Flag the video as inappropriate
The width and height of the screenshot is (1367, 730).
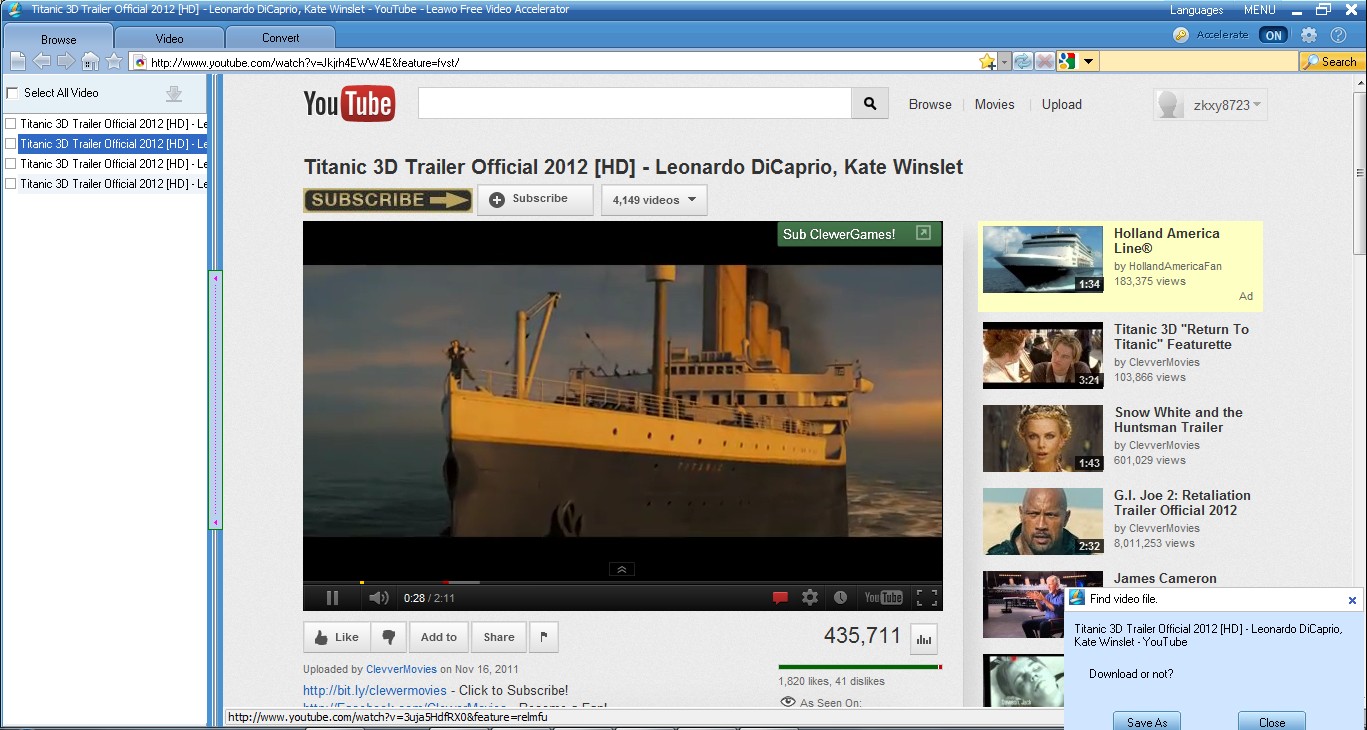[x=544, y=637]
